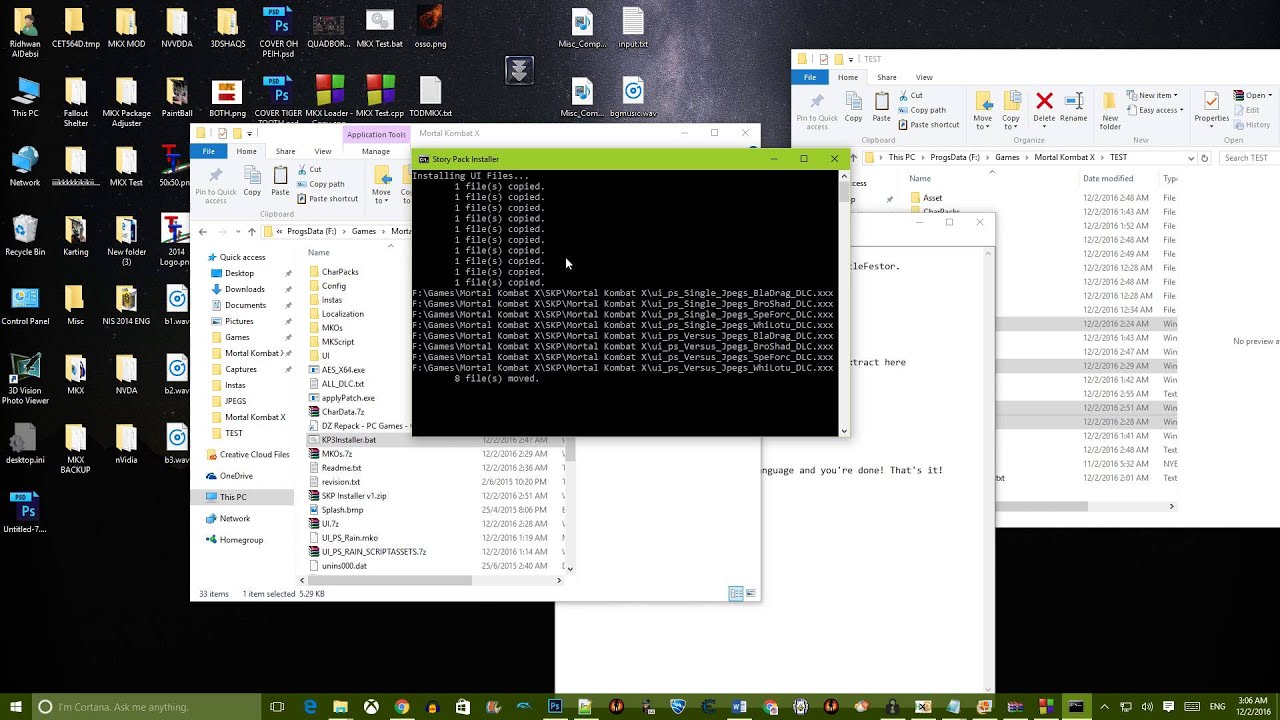
Task: Click the Copy icon in Mortal Kombat X ribbon
Action: [252, 181]
